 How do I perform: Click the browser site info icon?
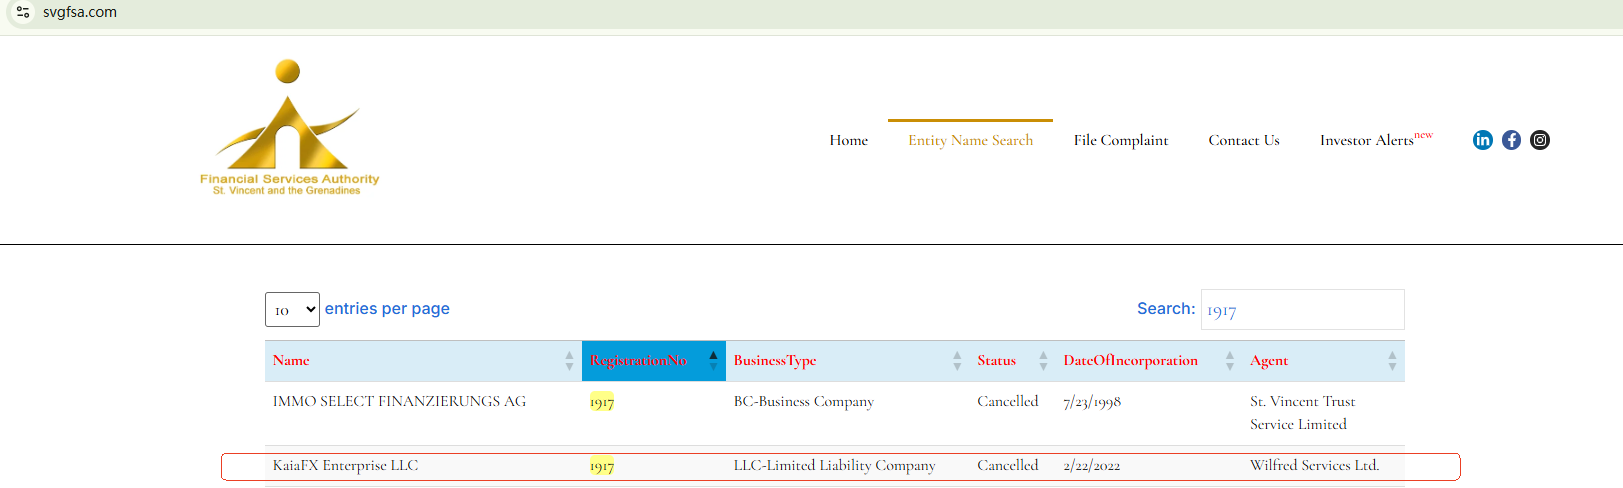(23, 12)
